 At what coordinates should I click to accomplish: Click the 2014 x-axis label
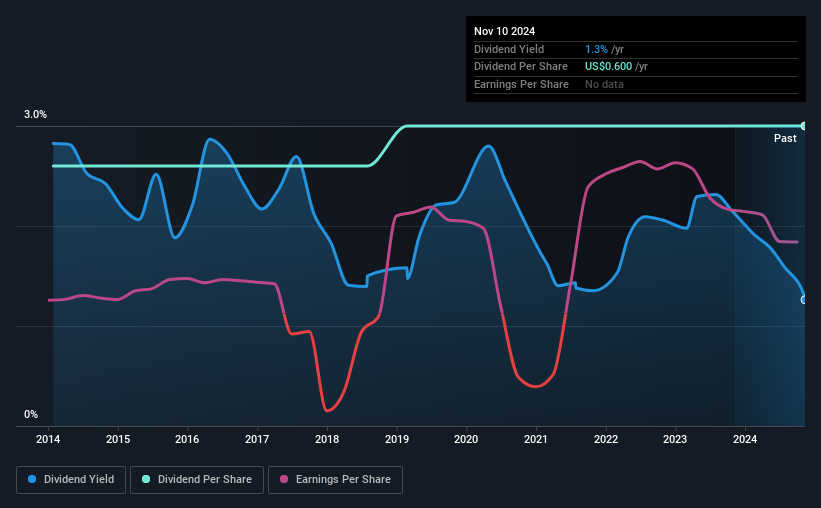[x=48, y=439]
